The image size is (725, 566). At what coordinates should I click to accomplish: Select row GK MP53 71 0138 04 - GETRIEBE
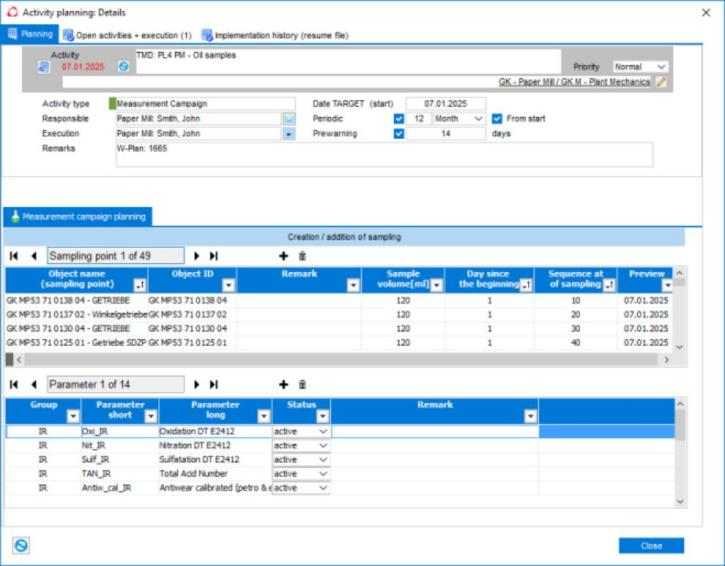point(338,301)
